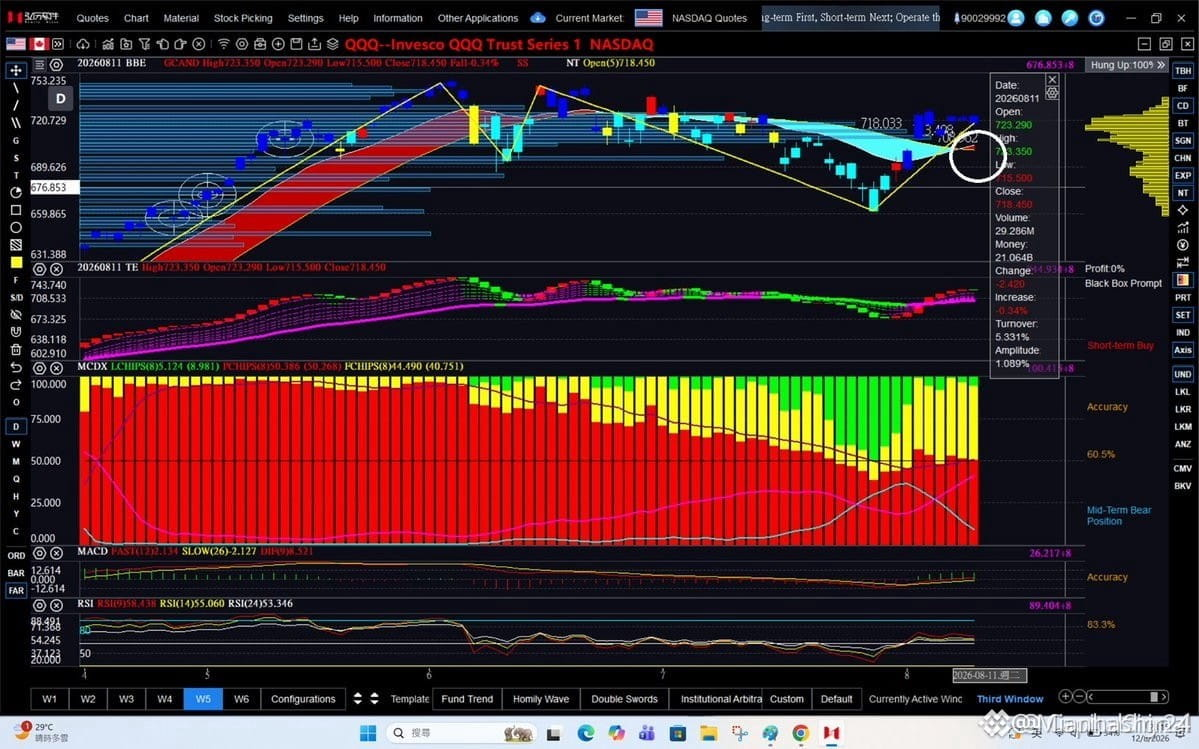Click the magnet snap tool

click(x=15, y=332)
